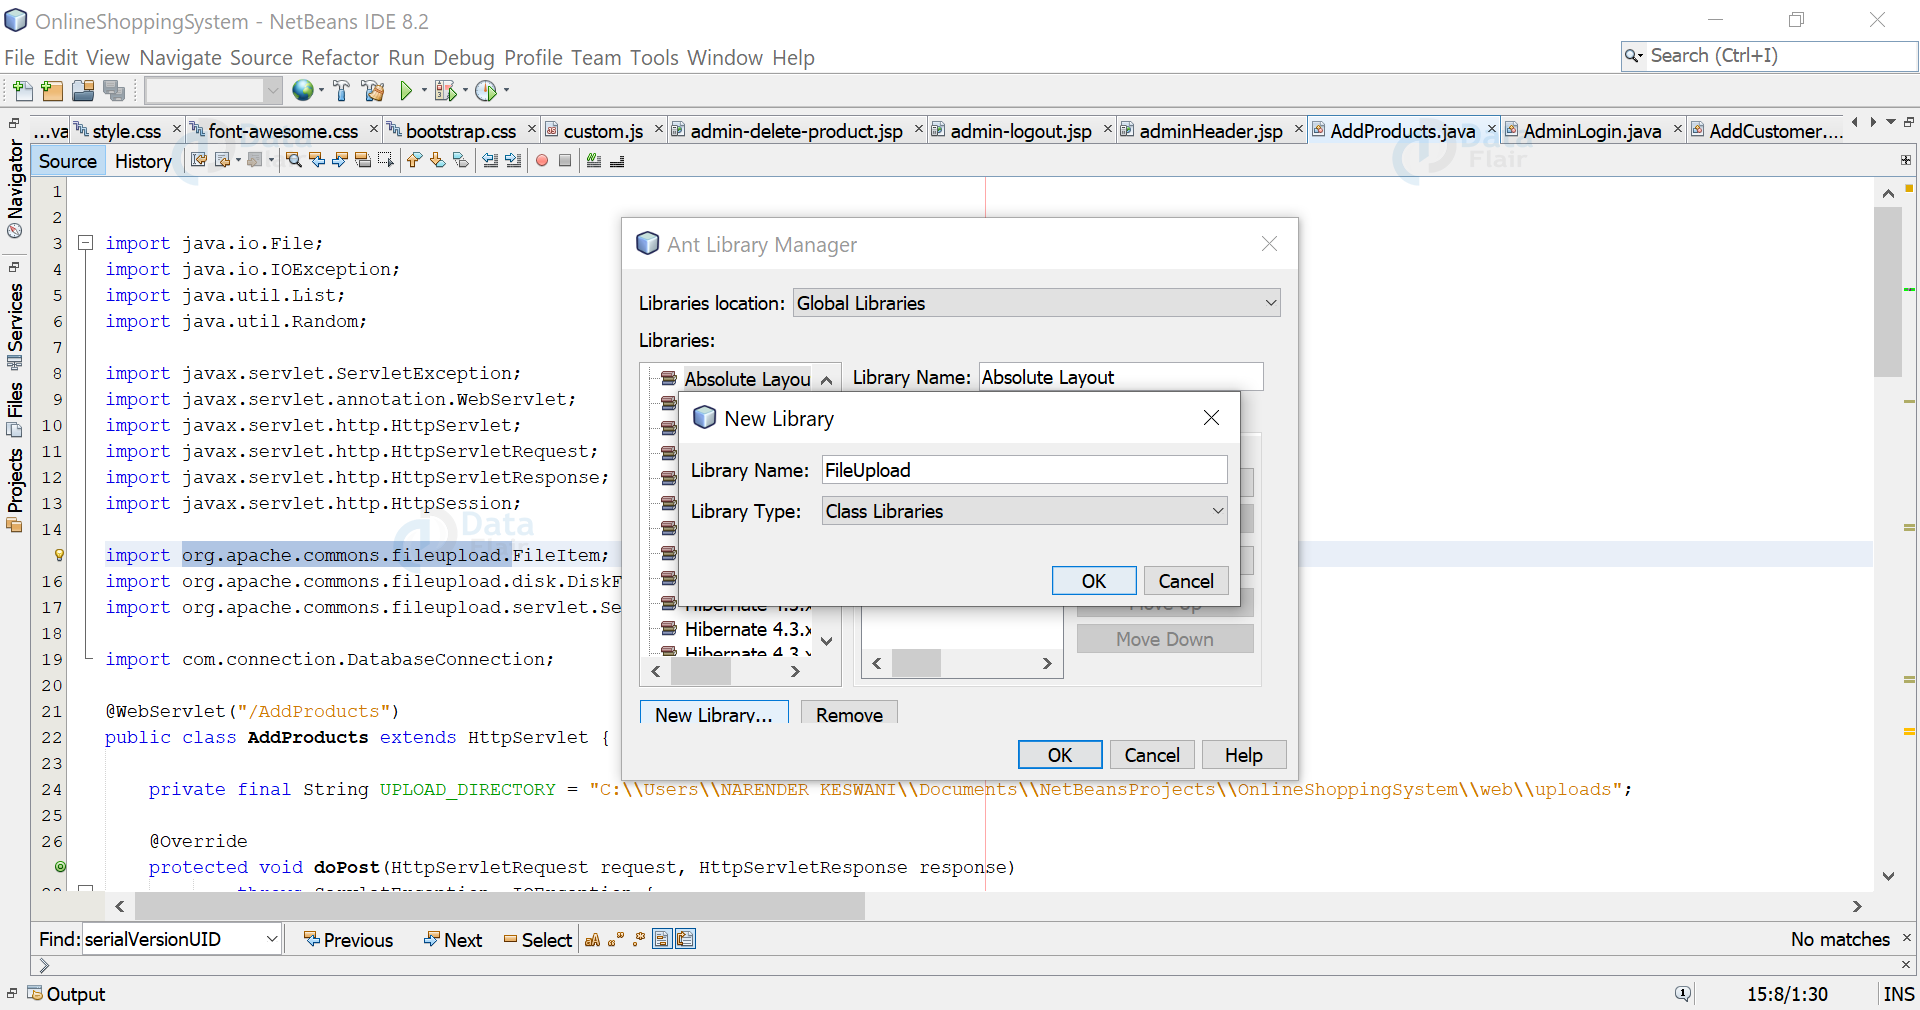Viewport: 1920px width, 1010px height.
Task: Click the Open Project toolbar icon
Action: pyautogui.click(x=83, y=91)
